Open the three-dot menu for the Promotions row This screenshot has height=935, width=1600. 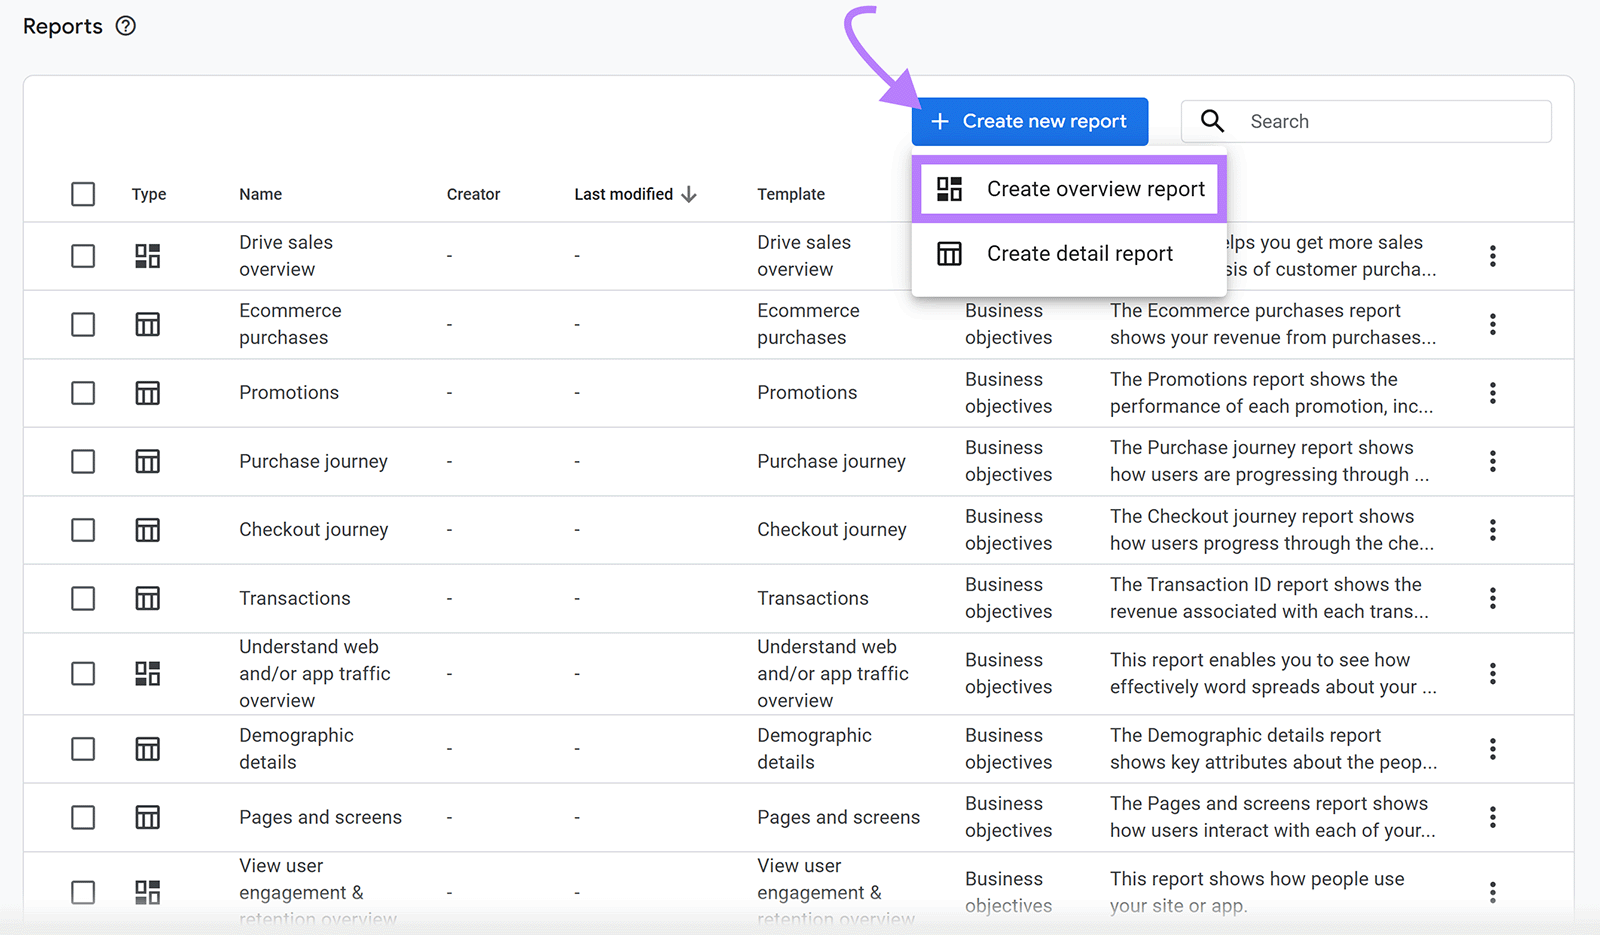1492,393
